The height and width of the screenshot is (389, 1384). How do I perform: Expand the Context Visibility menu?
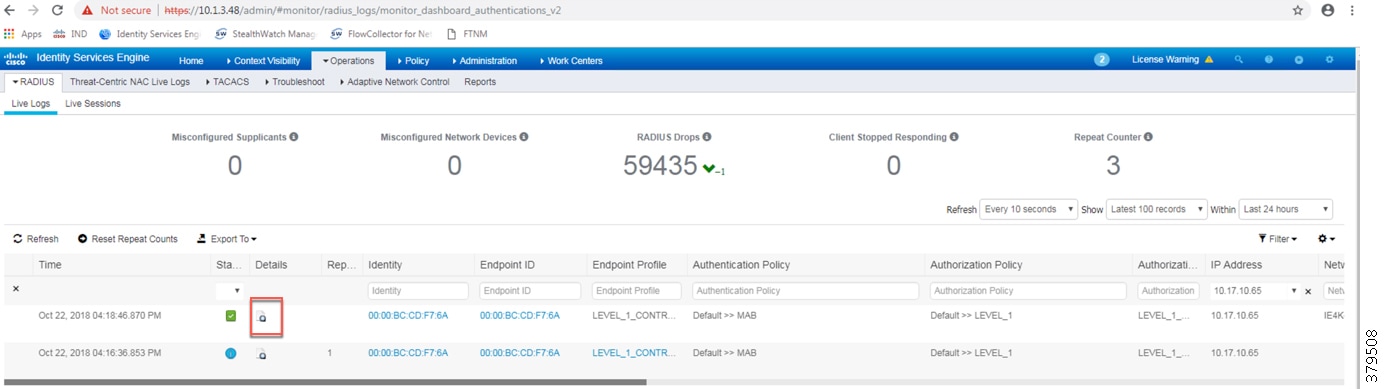[263, 61]
